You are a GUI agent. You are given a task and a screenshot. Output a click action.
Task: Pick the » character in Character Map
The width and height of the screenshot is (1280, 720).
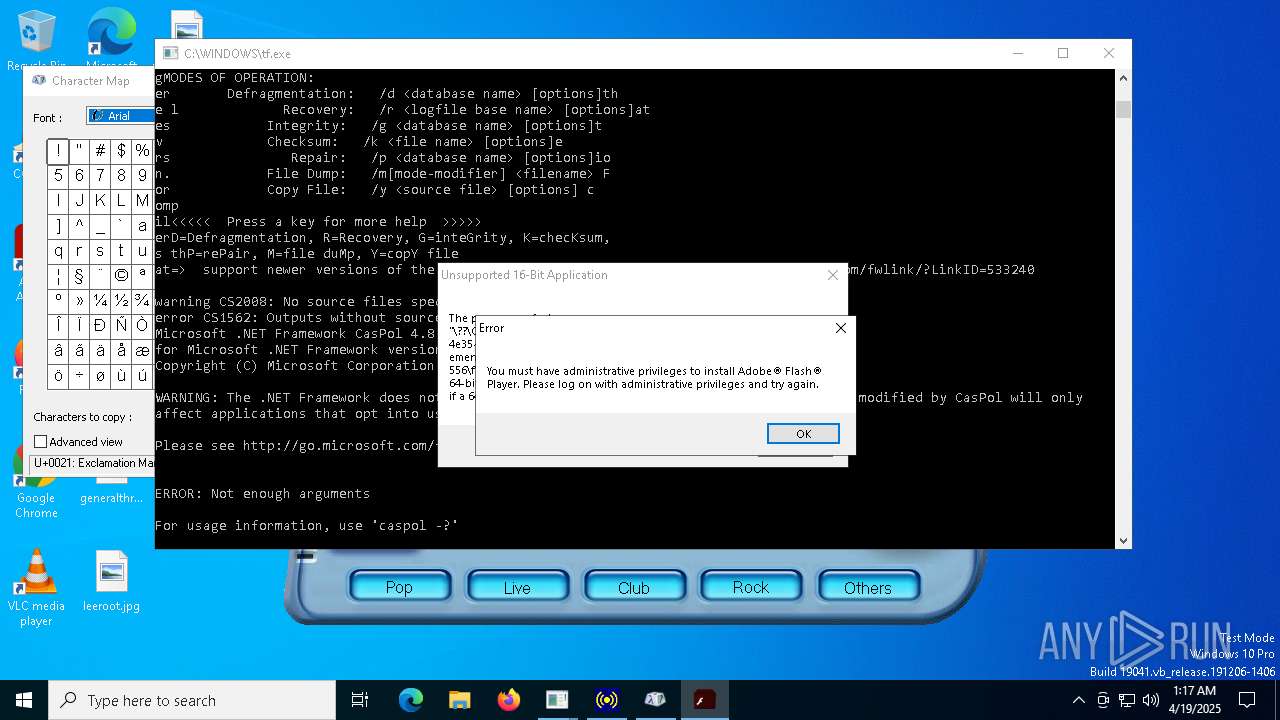point(79,301)
